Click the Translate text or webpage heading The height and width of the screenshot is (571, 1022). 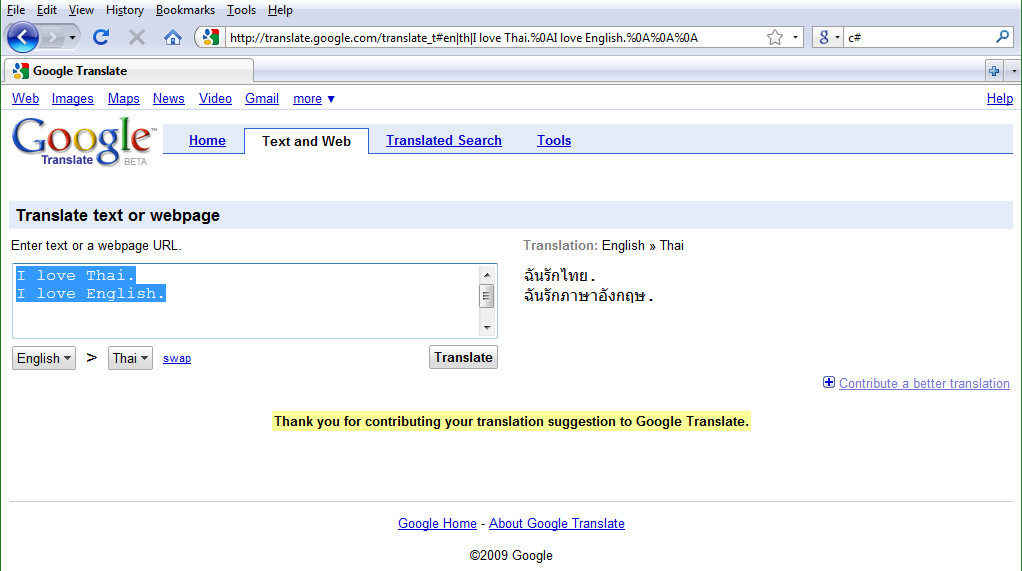[118, 215]
